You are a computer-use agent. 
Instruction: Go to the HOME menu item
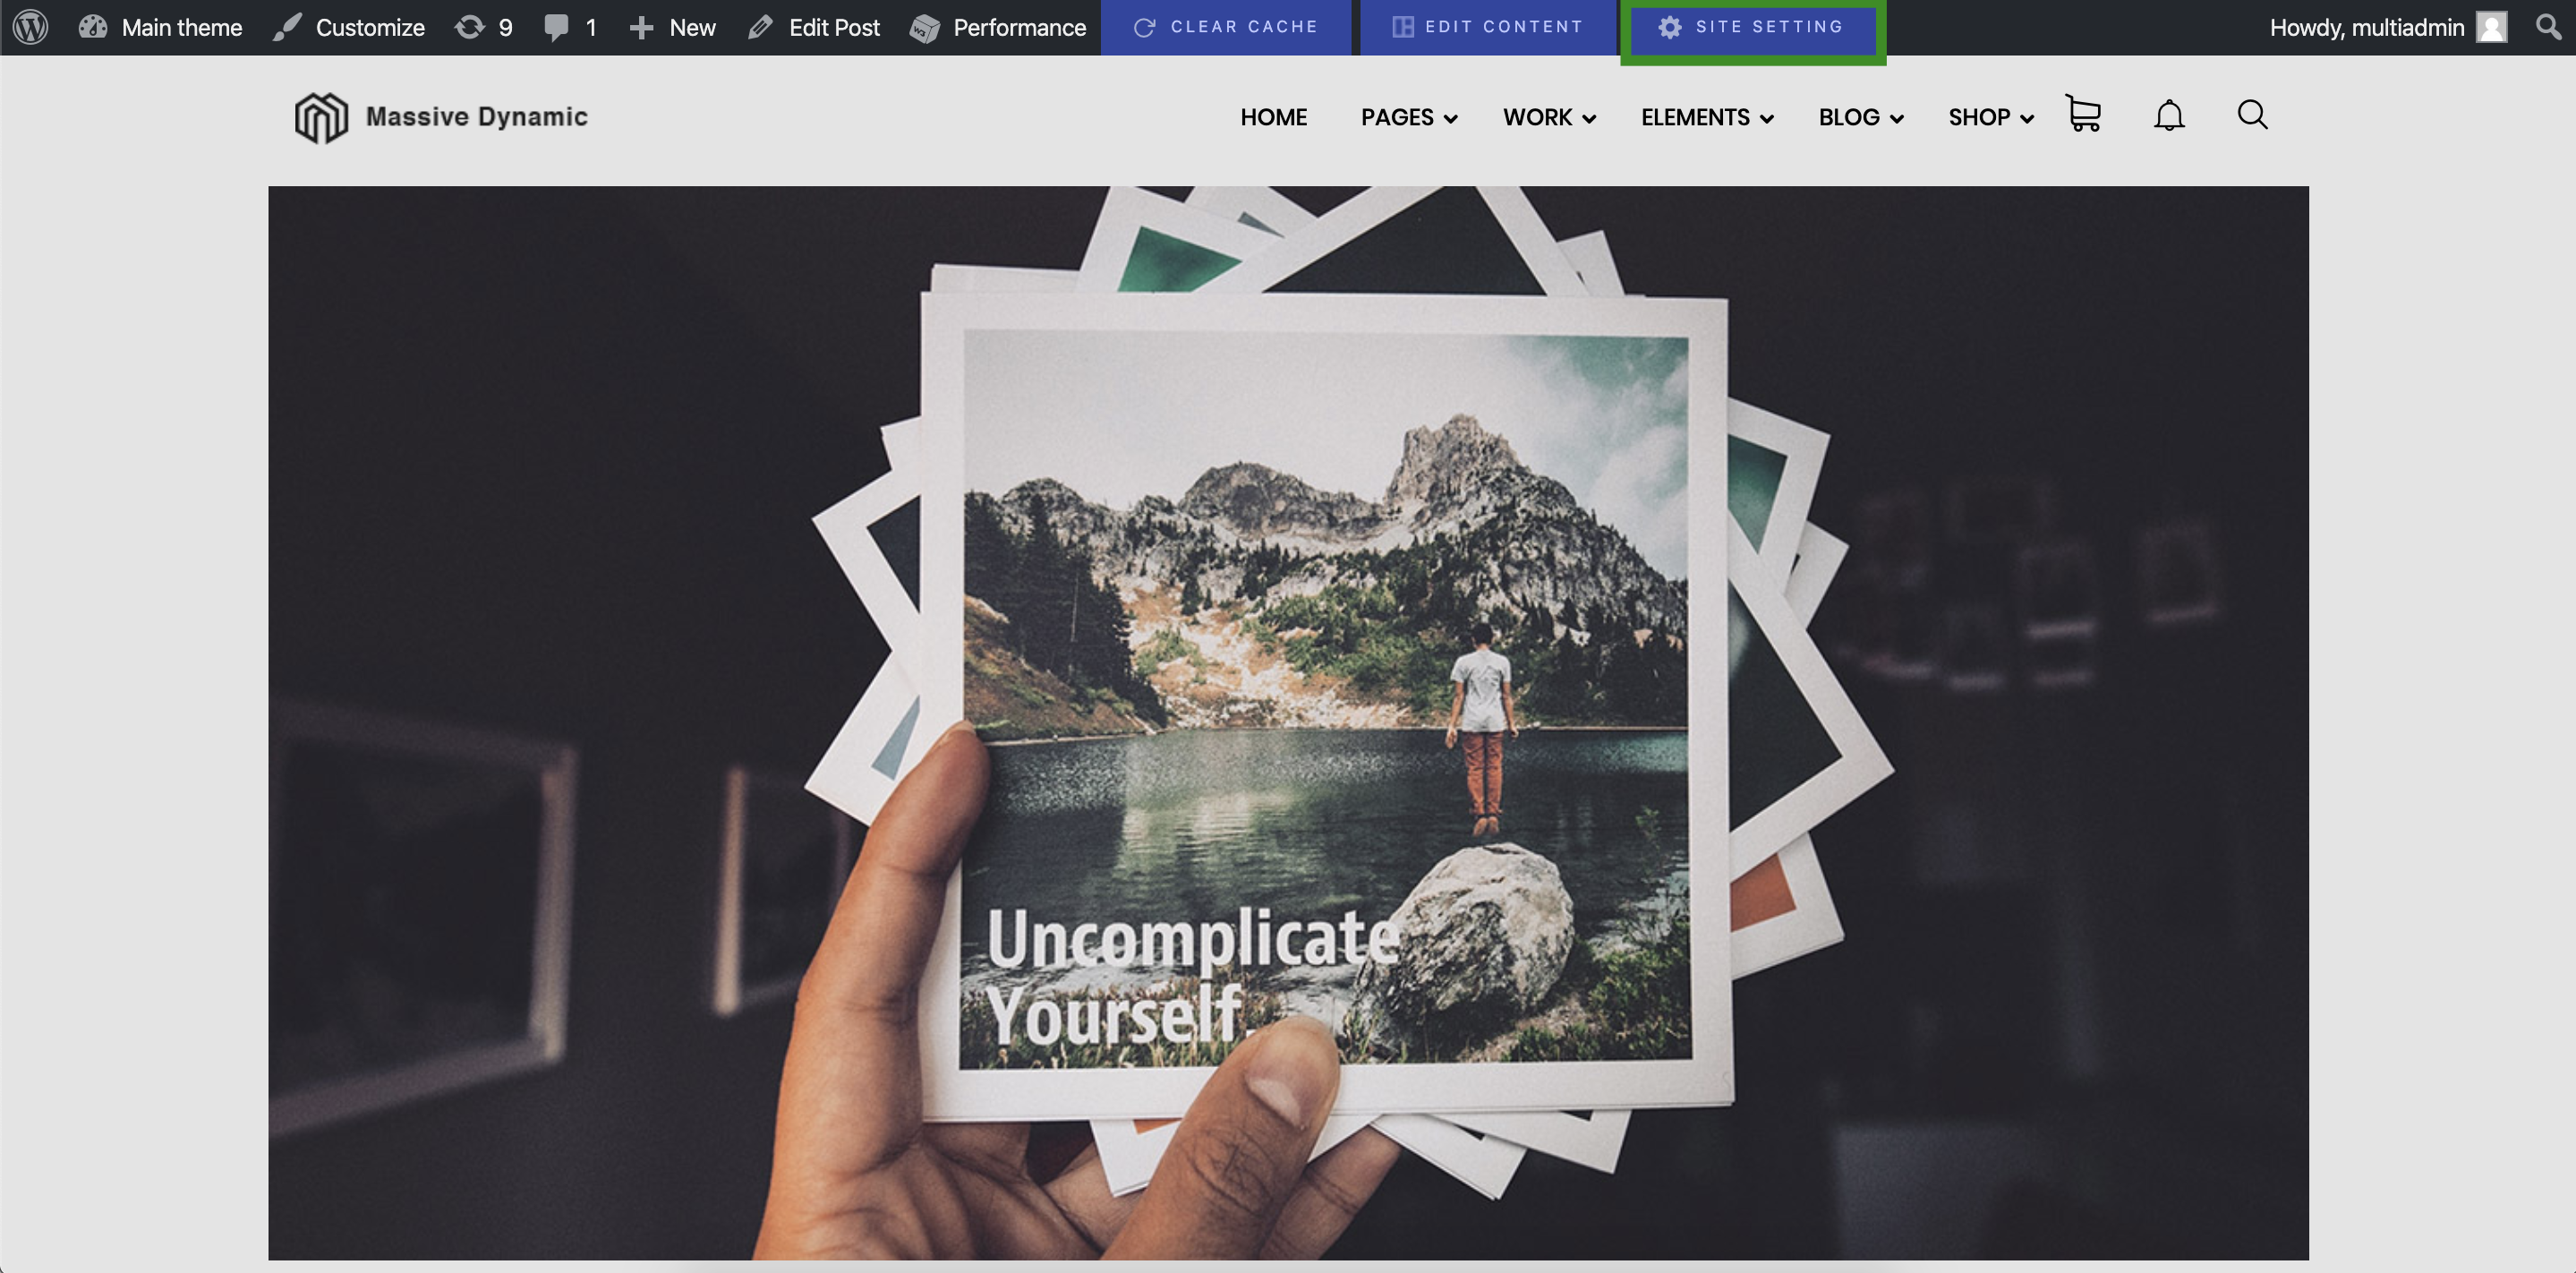pyautogui.click(x=1273, y=117)
